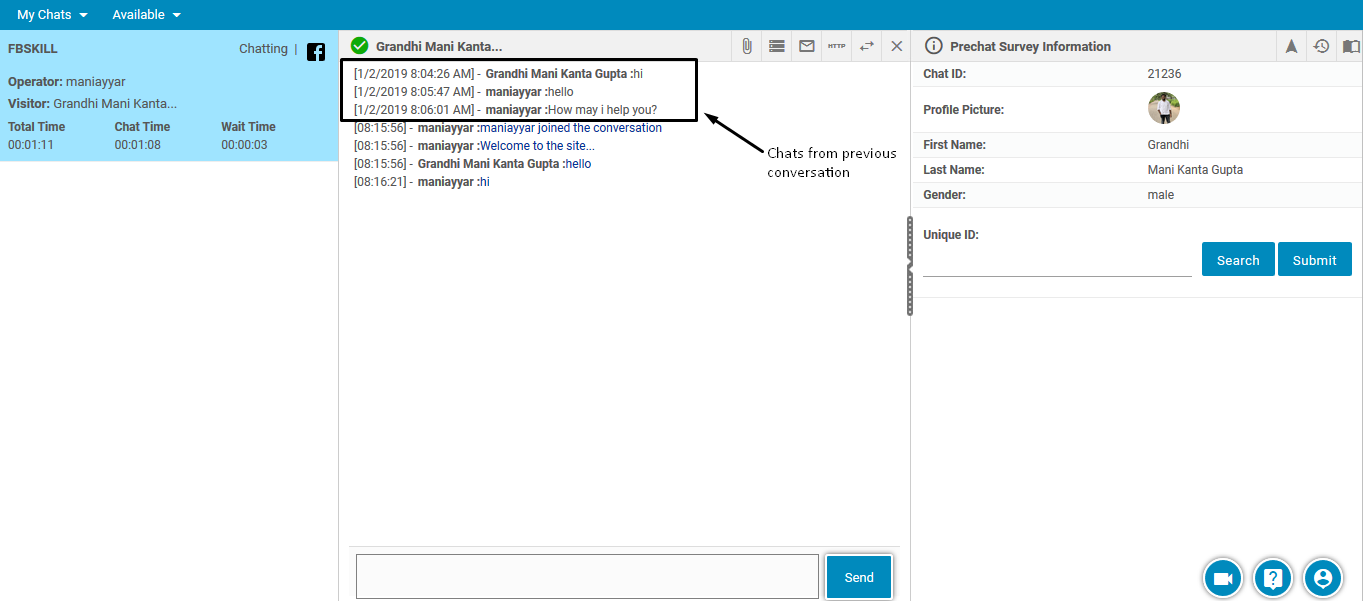Click the open book icon
1363x601 pixels.
[1351, 46]
